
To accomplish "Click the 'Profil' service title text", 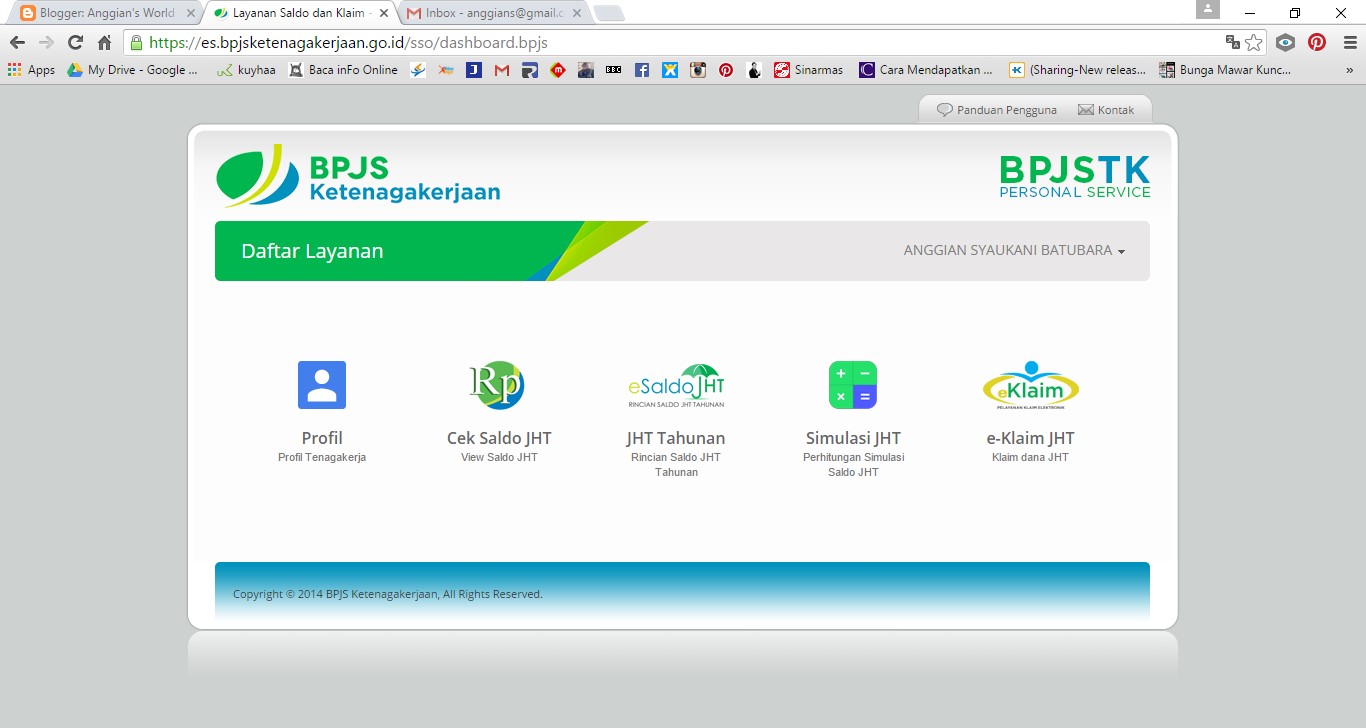I will [x=322, y=438].
